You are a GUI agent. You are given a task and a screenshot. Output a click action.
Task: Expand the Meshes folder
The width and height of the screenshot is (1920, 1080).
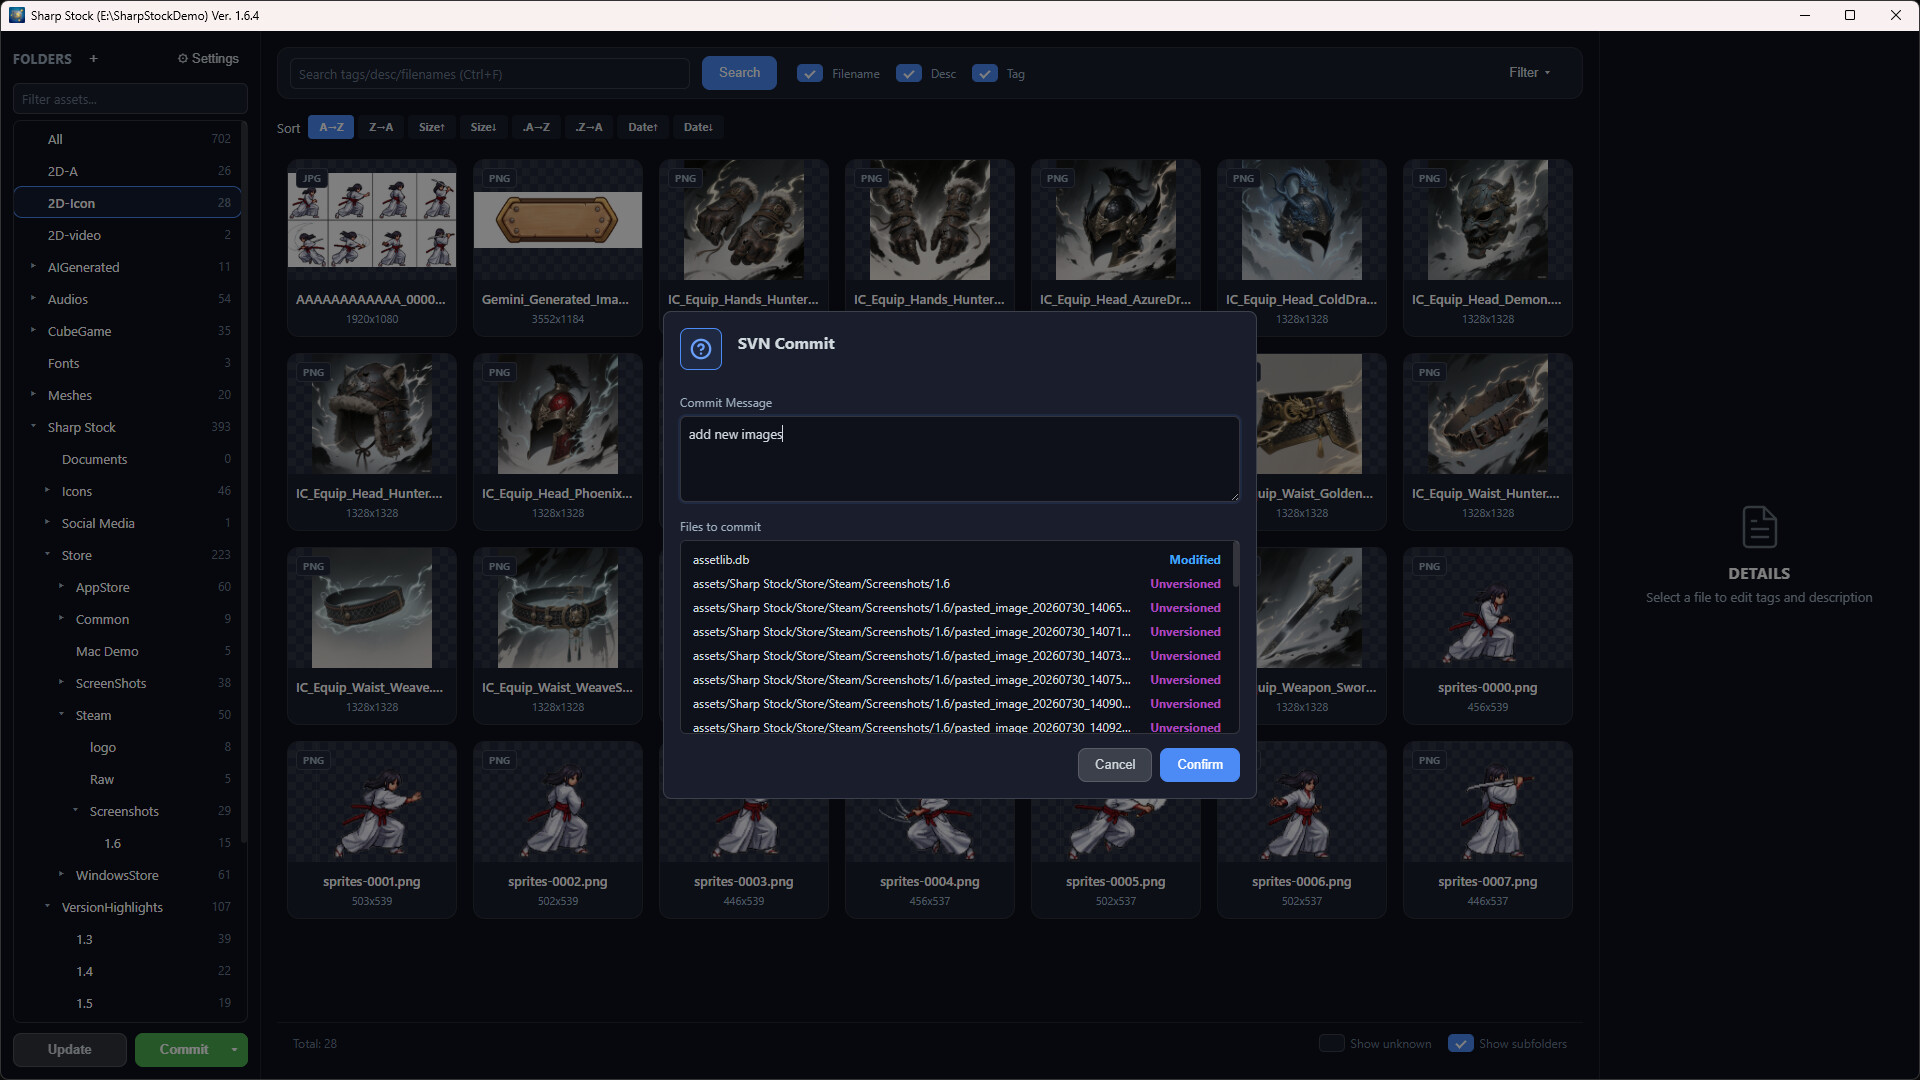point(33,395)
